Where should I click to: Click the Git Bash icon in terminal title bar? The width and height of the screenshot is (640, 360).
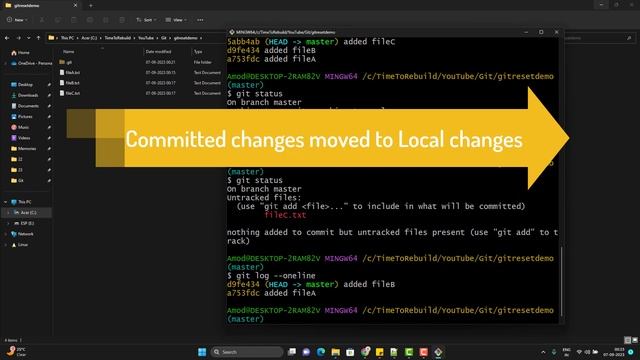point(232,32)
